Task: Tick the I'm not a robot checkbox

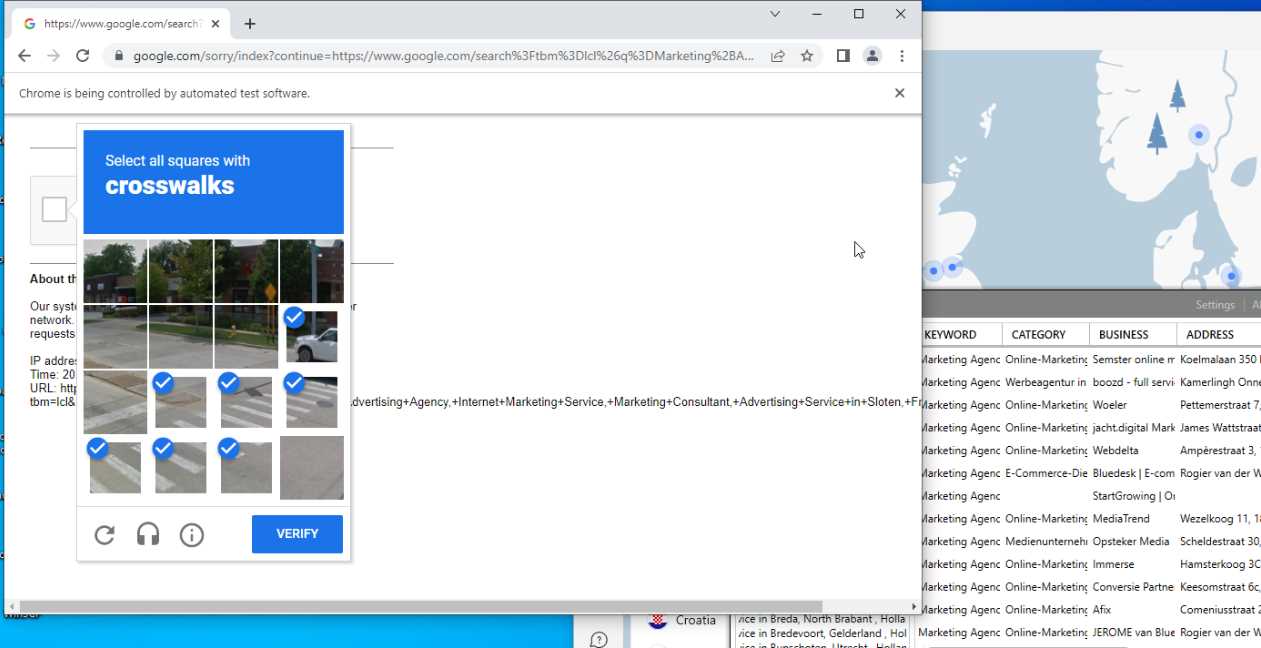Action: pyautogui.click(x=54, y=209)
